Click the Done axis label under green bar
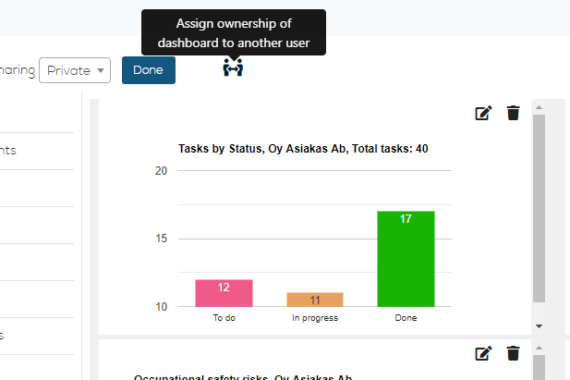Viewport: 570px width, 380px height. pyautogui.click(x=406, y=318)
